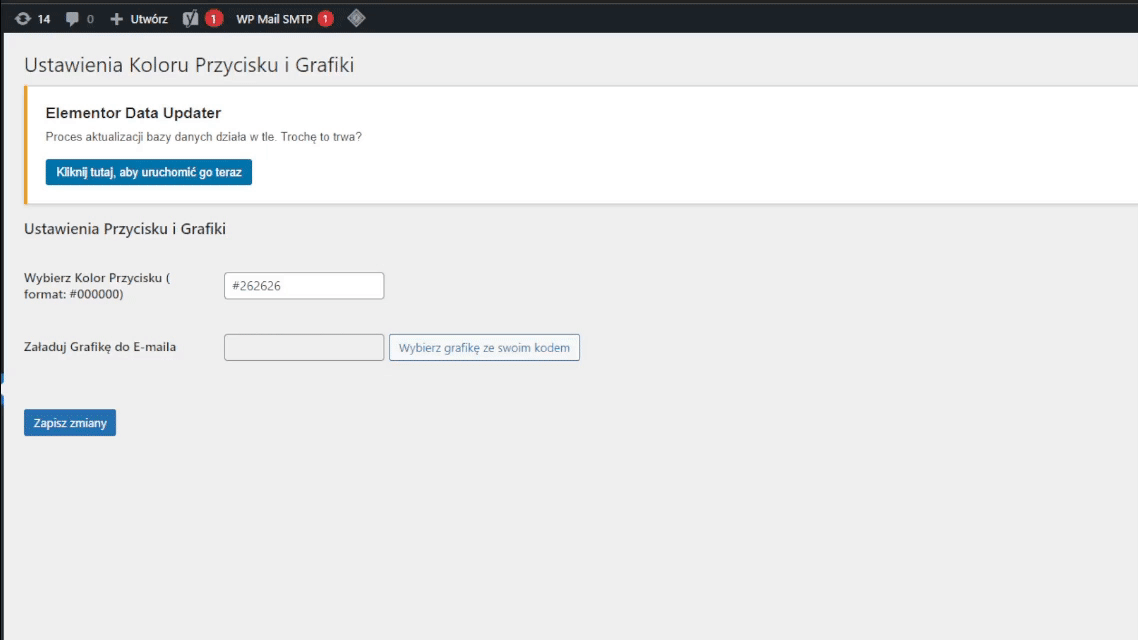The image size is (1138, 640).
Task: Click the diamond-shaped icon in admin bar
Action: pyautogui.click(x=356, y=18)
